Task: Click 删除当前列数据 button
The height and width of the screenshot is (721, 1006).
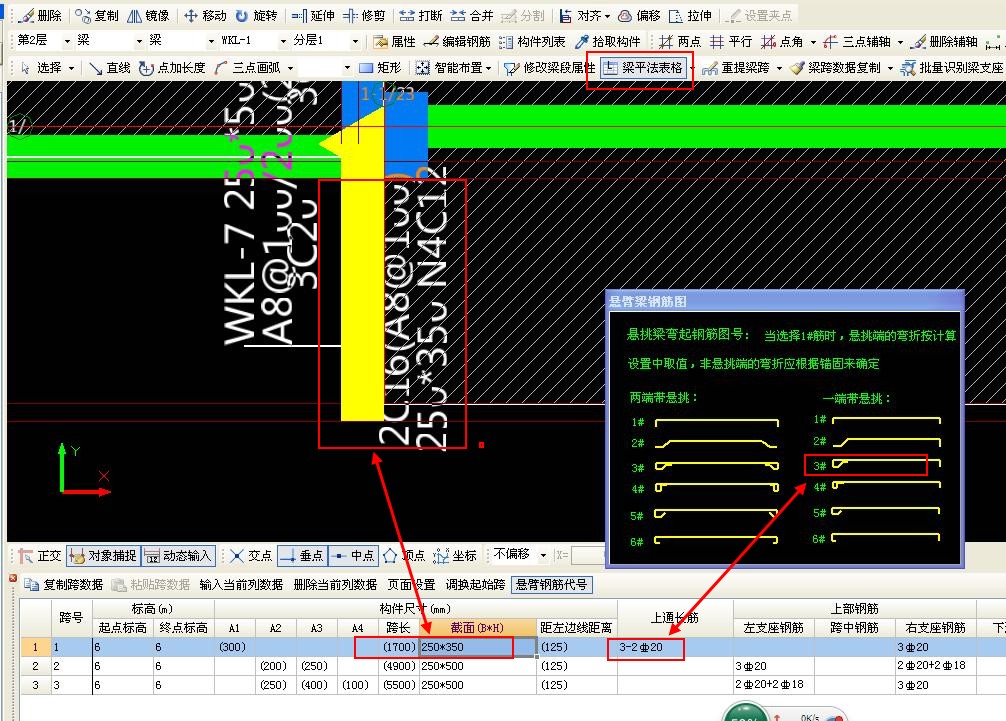Action: [x=335, y=584]
